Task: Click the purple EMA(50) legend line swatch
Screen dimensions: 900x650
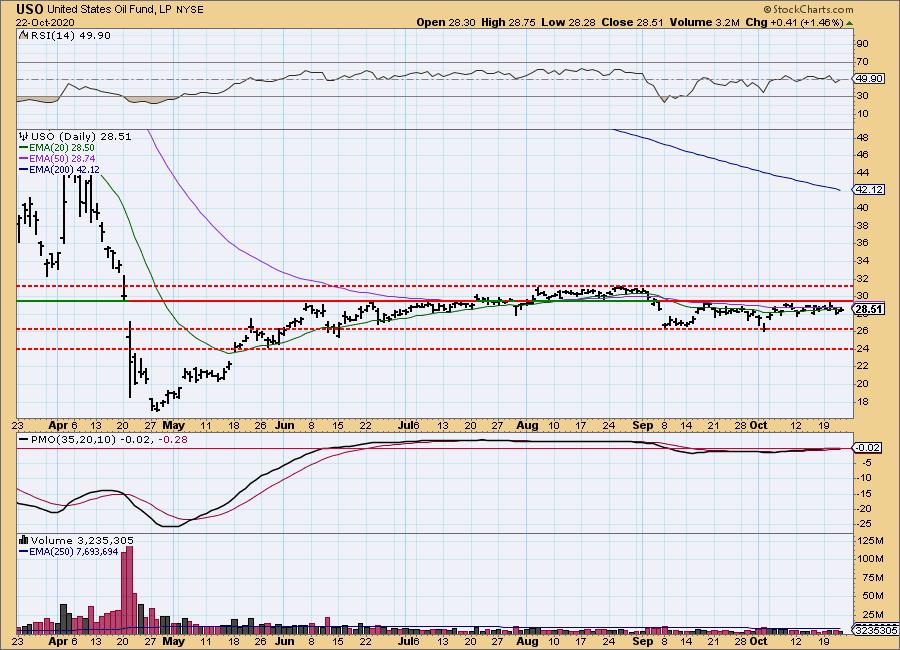Action: [24, 158]
